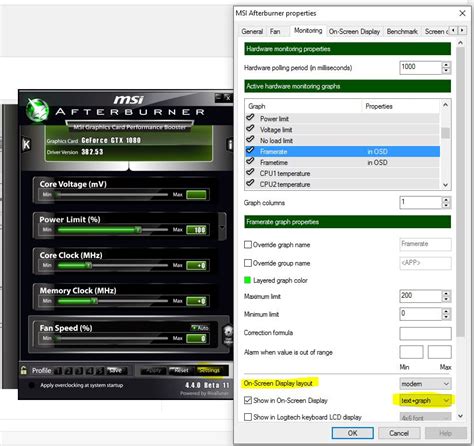Viewport: 474px width, 446px height.
Task: Toggle the fan speed Auto button
Action: pos(200,328)
